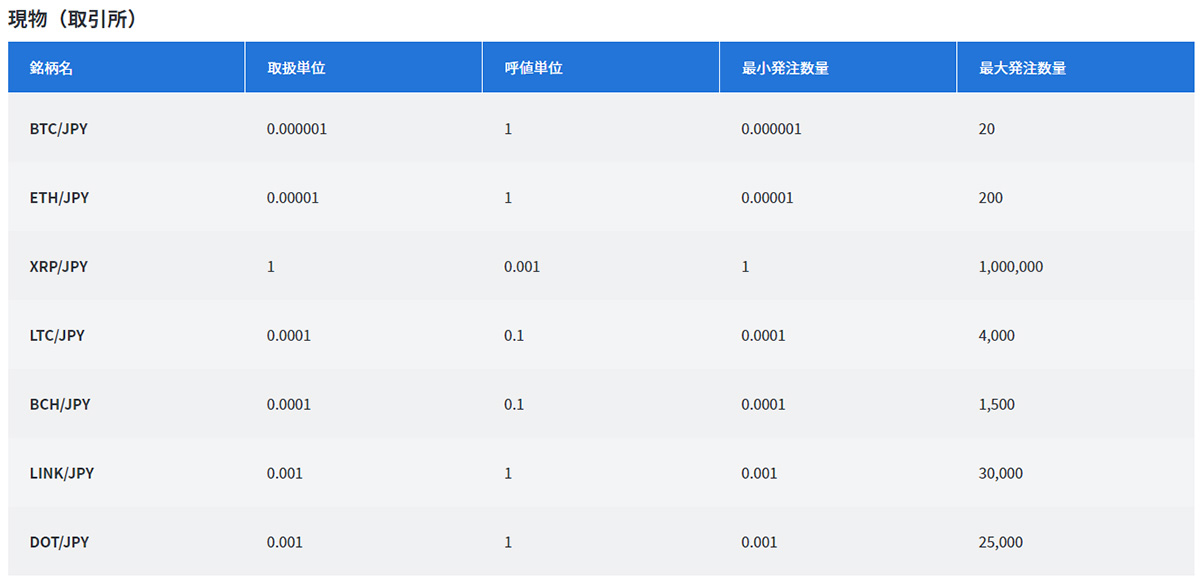
Task: Click XRP/JPY 取扱単位 value 1
Action: 271,267
